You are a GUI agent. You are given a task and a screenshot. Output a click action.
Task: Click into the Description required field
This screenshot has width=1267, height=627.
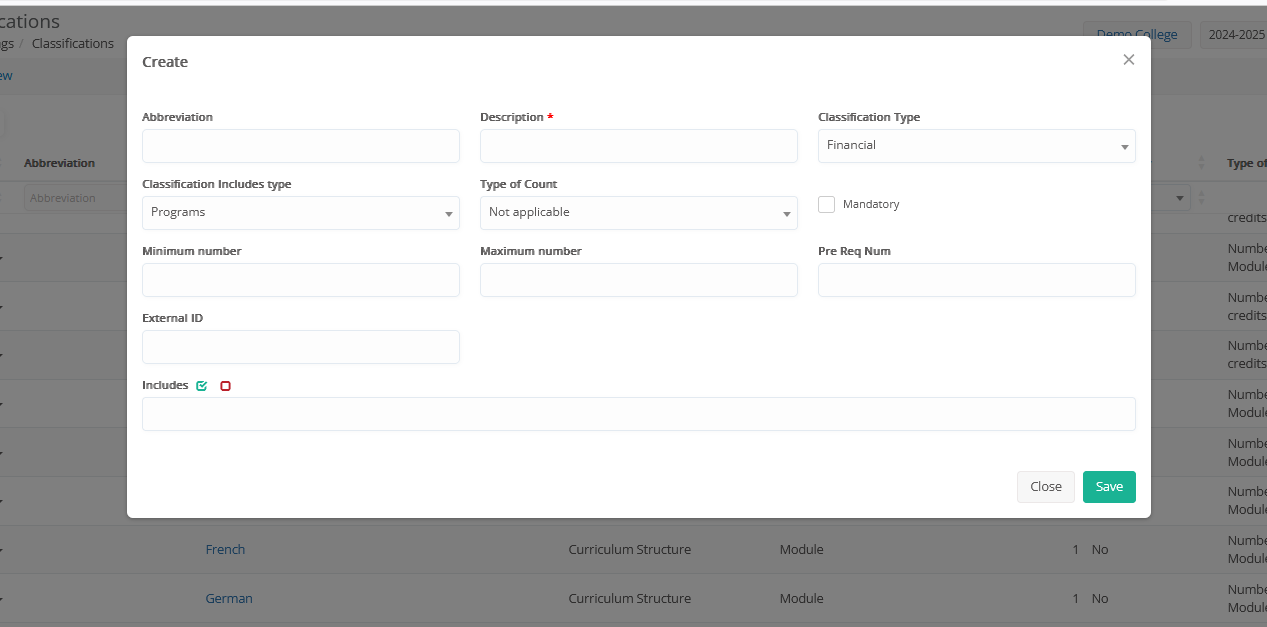pyautogui.click(x=638, y=146)
